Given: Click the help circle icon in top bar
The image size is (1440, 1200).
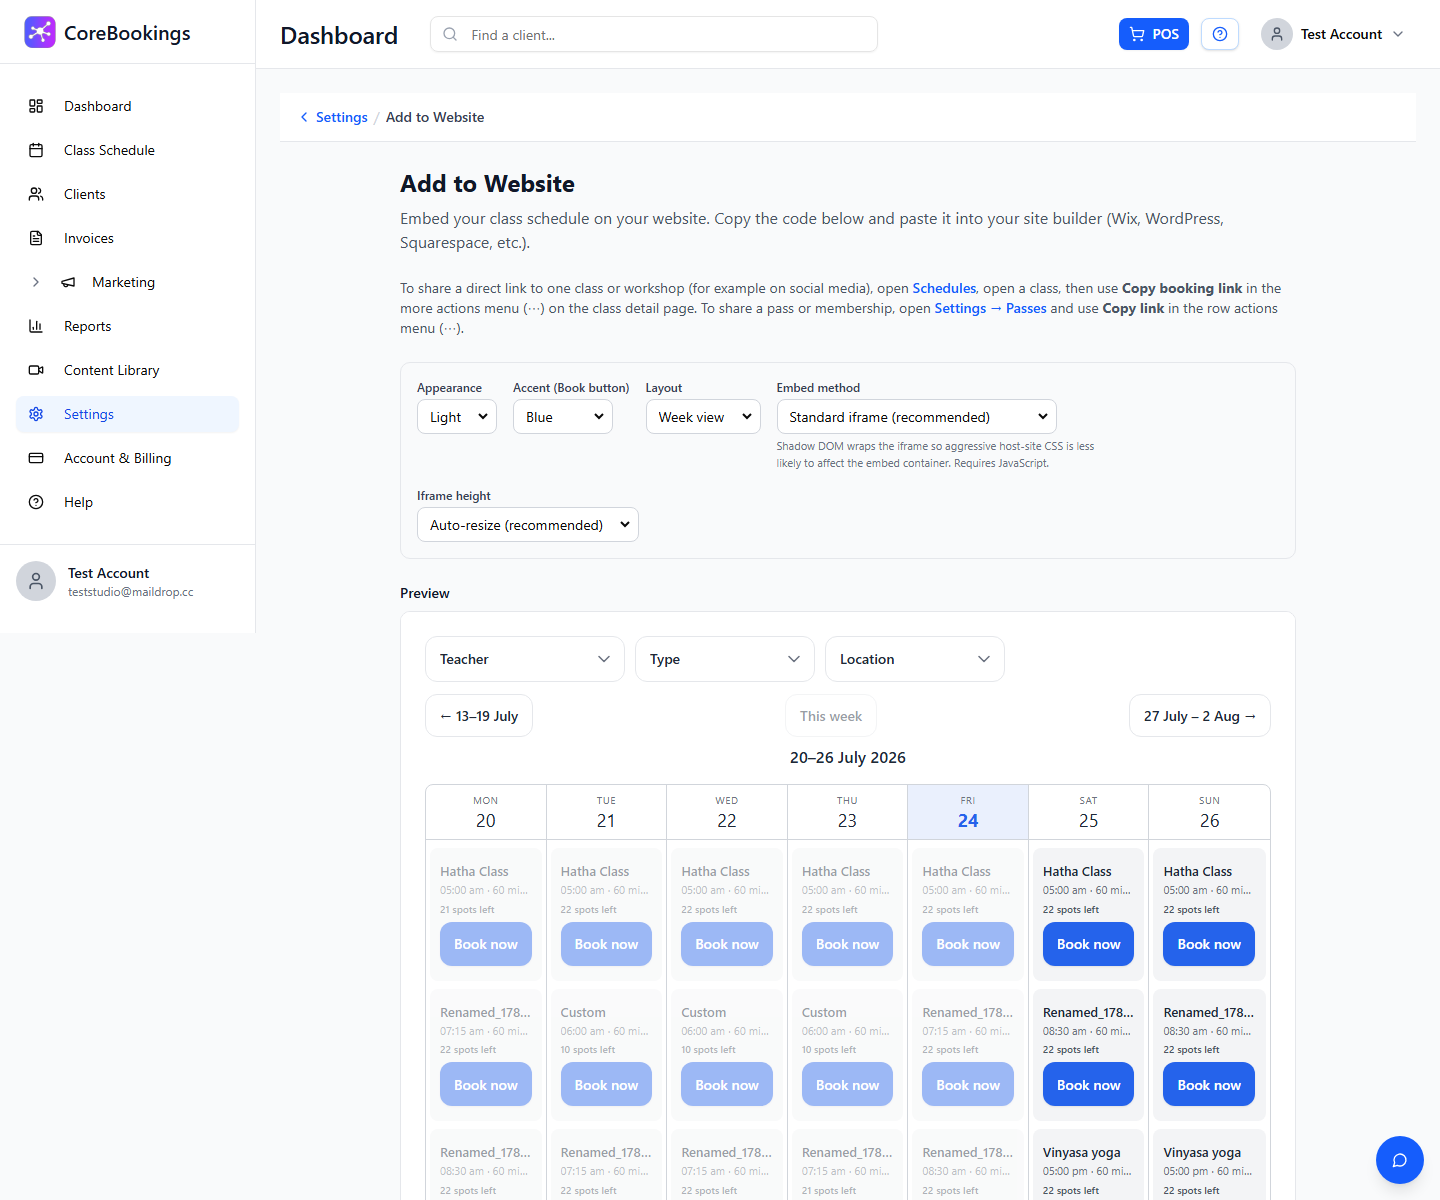Looking at the screenshot, I should click(1220, 34).
